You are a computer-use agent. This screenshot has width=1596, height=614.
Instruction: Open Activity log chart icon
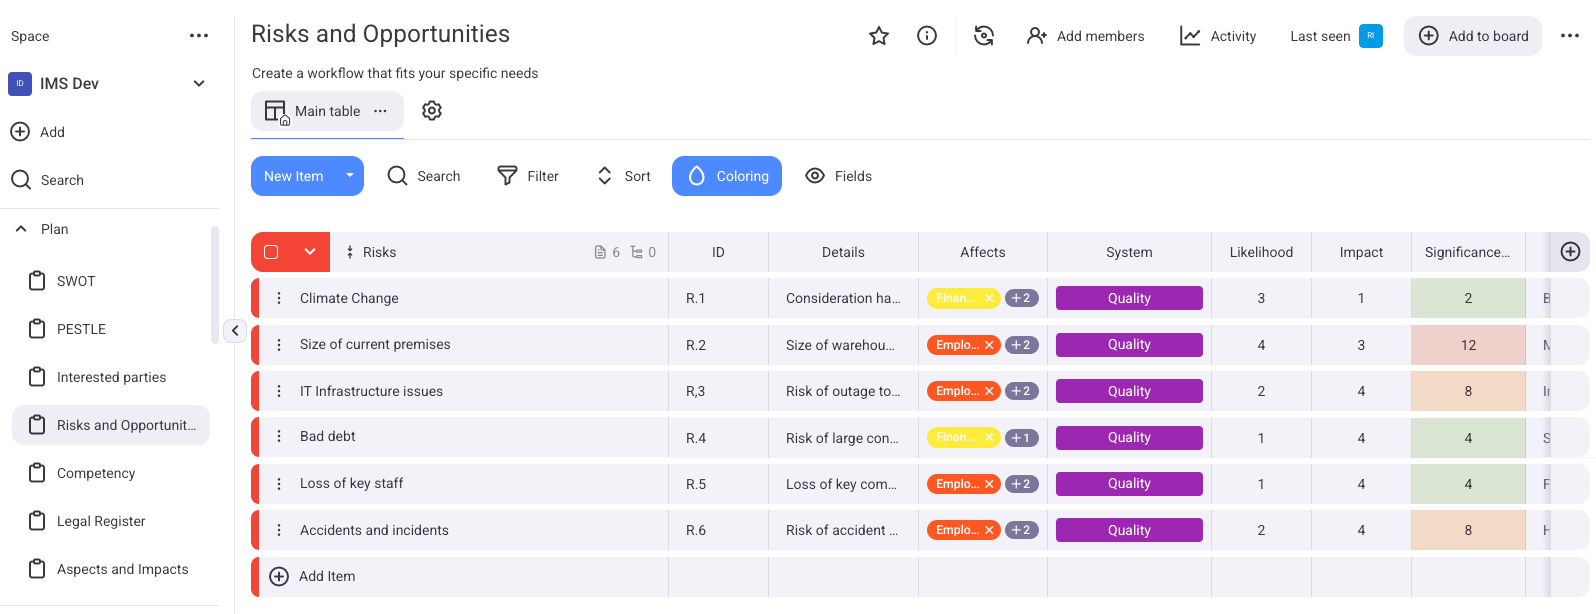pos(1190,36)
